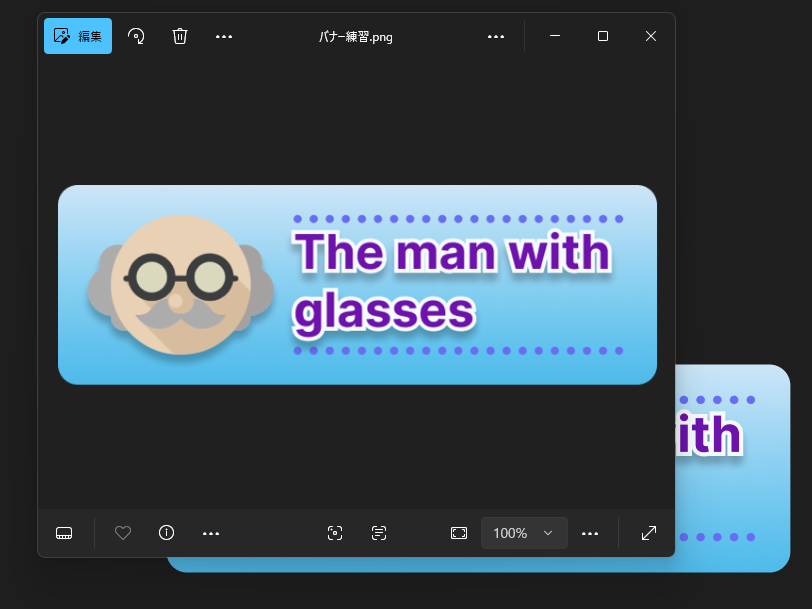Rotate the image with the rotate icon
This screenshot has height=609, width=812.
136,36
